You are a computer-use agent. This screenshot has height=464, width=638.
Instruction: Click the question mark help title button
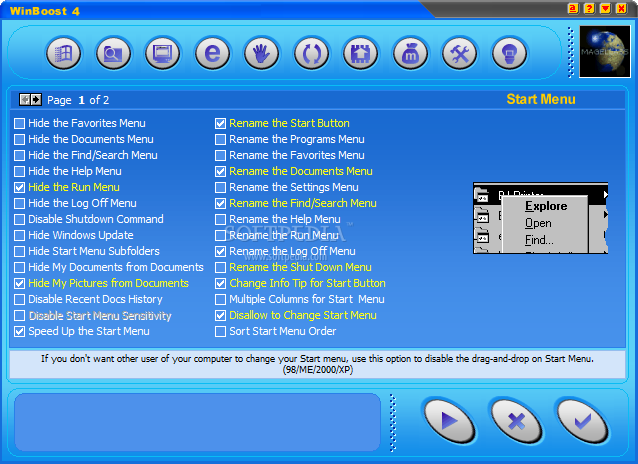(x=589, y=8)
